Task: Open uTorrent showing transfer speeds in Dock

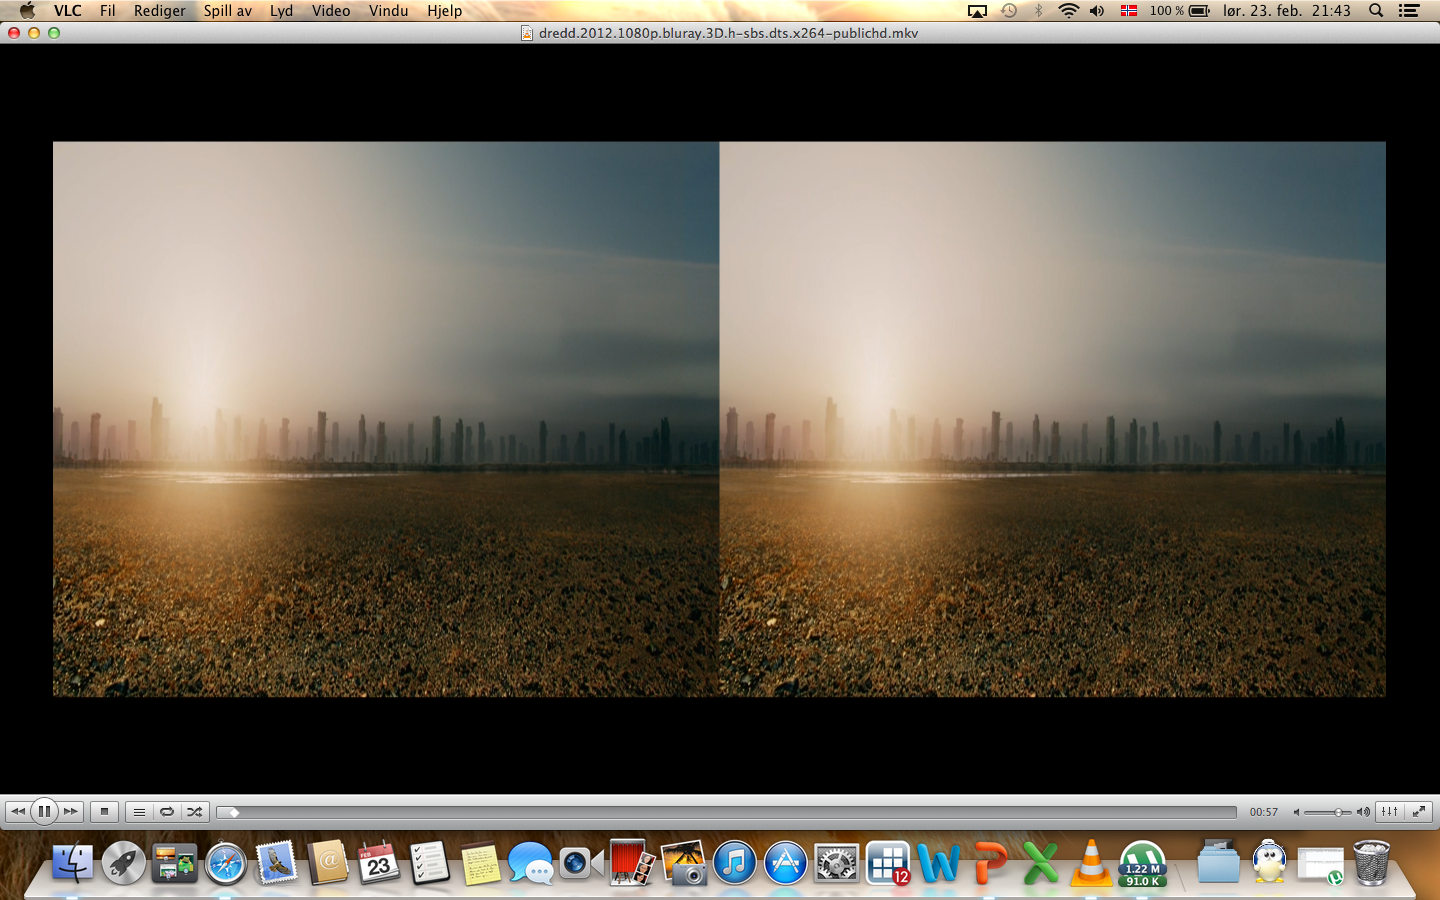Action: (x=1143, y=863)
